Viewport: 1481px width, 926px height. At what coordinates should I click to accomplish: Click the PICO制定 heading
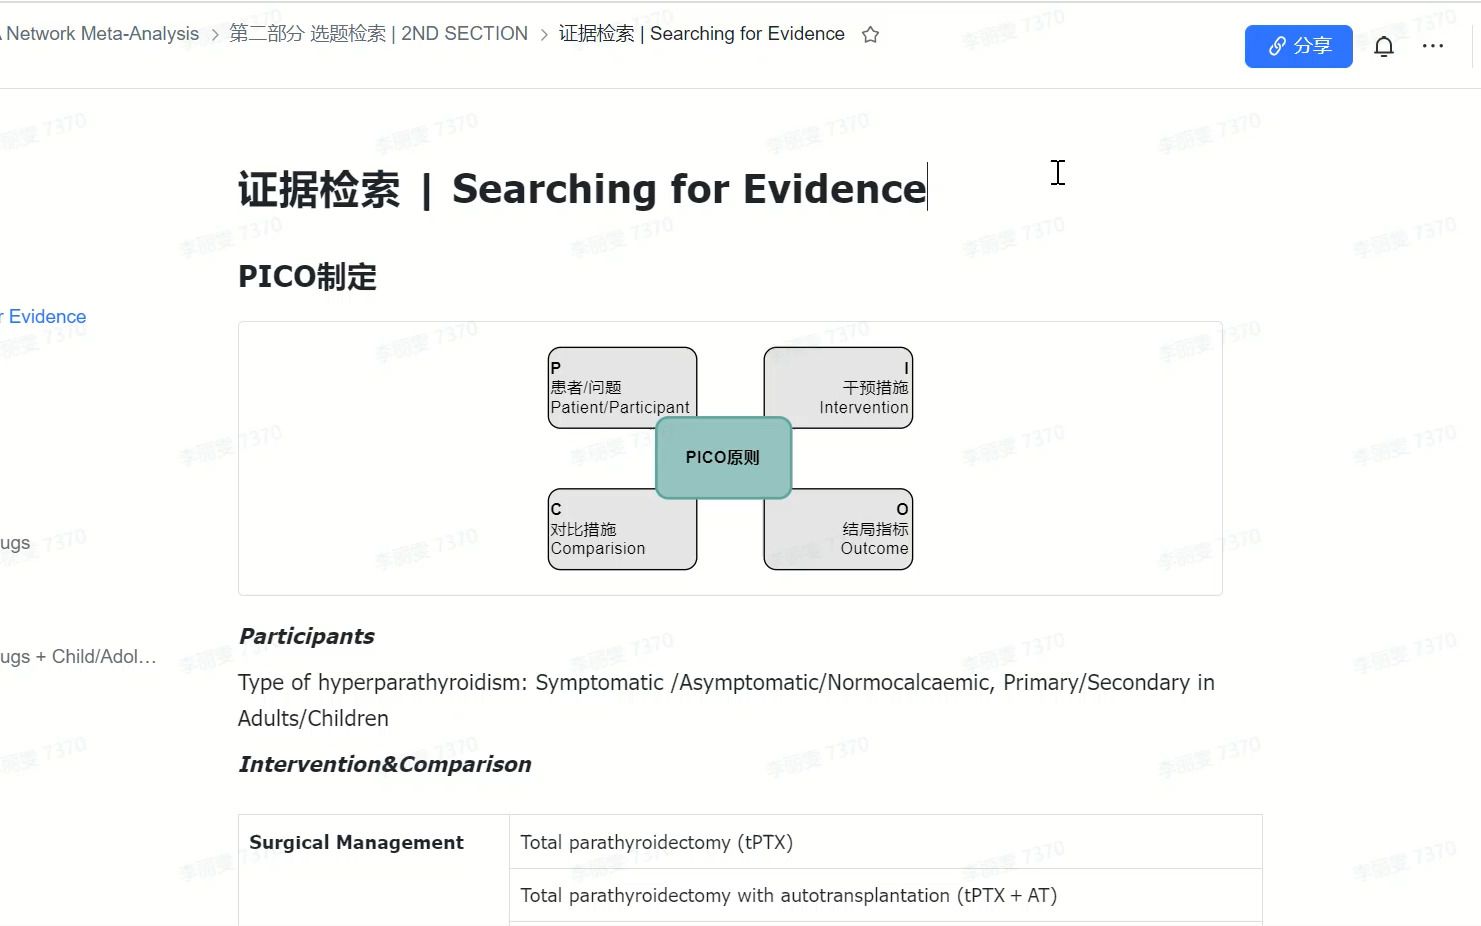[x=307, y=277]
